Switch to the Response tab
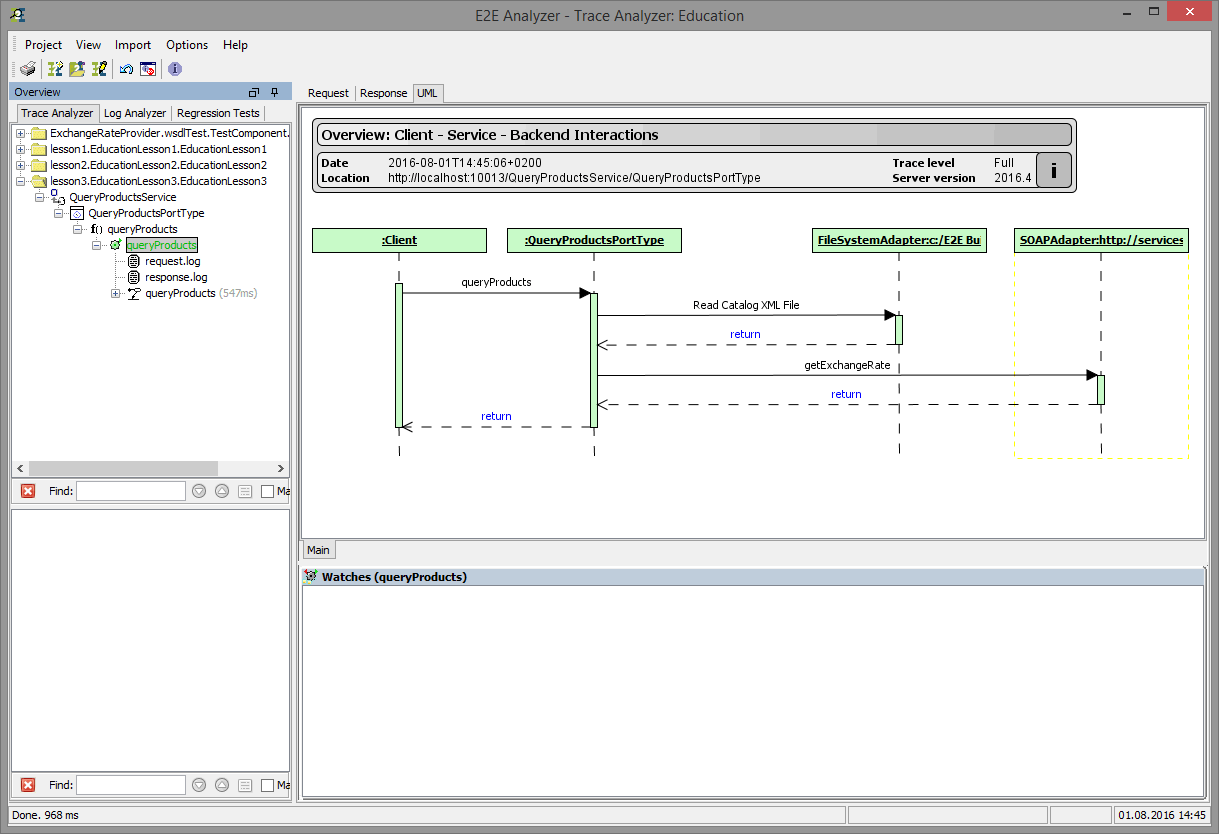The image size is (1219, 834). (383, 92)
